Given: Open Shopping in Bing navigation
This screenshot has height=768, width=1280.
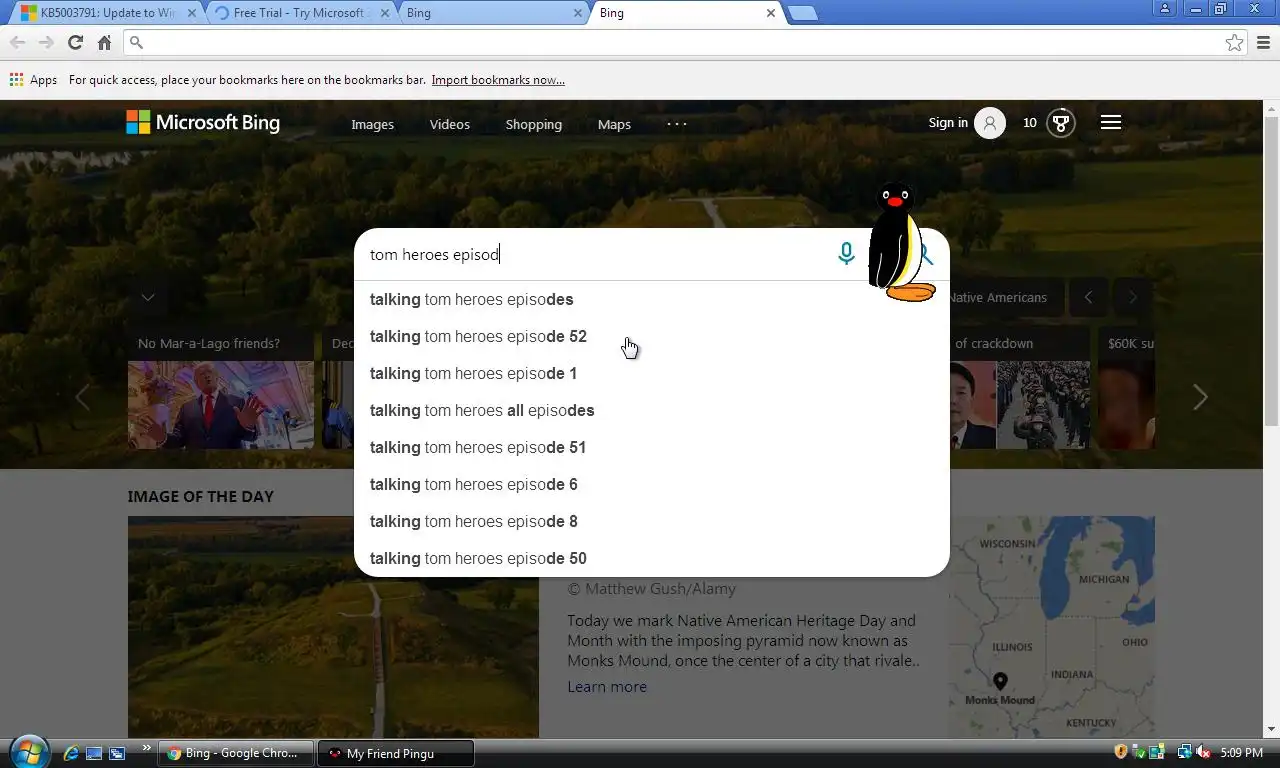Looking at the screenshot, I should pos(533,124).
